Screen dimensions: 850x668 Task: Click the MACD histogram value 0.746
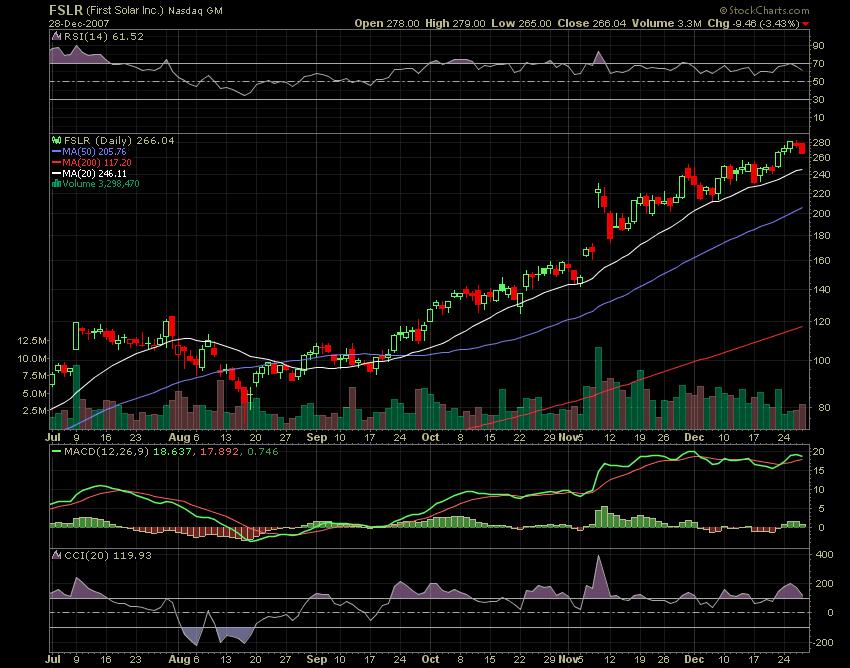262,451
